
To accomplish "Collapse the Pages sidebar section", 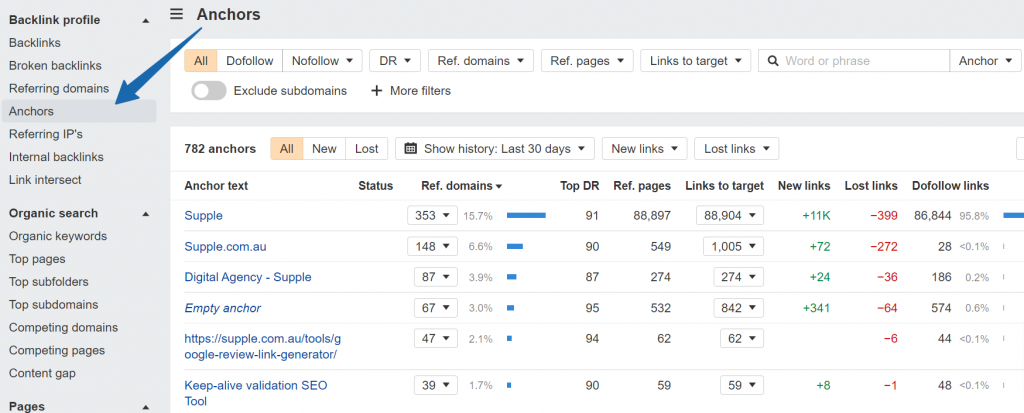I will (x=146, y=407).
